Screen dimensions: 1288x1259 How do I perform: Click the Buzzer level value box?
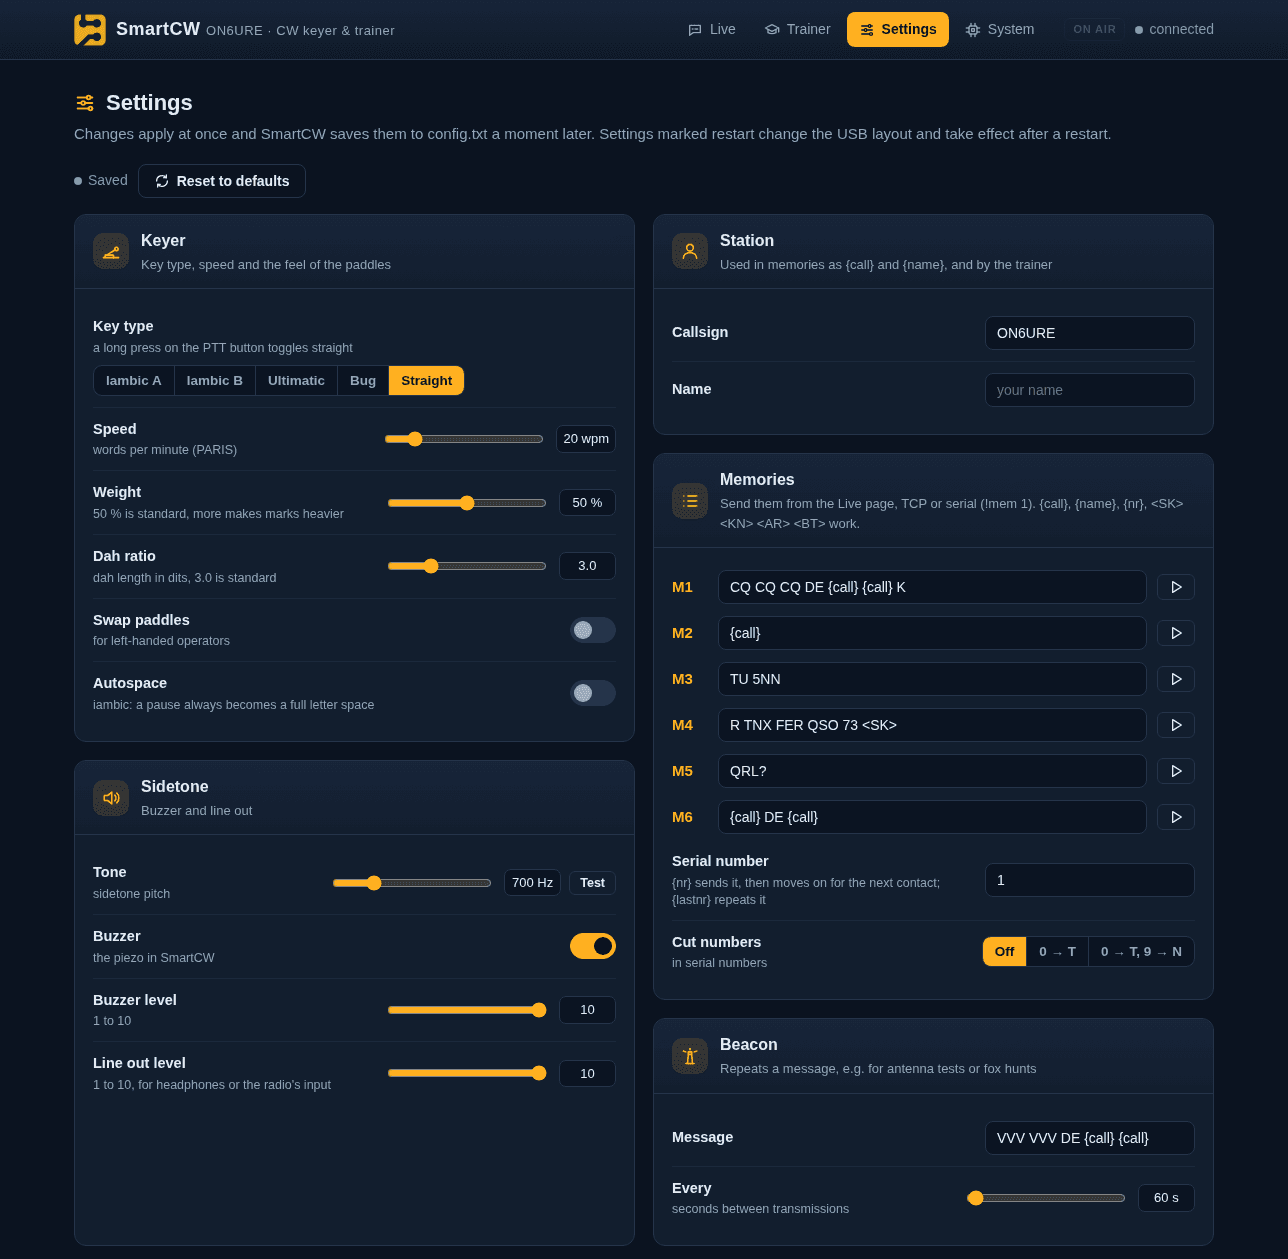(x=587, y=1010)
